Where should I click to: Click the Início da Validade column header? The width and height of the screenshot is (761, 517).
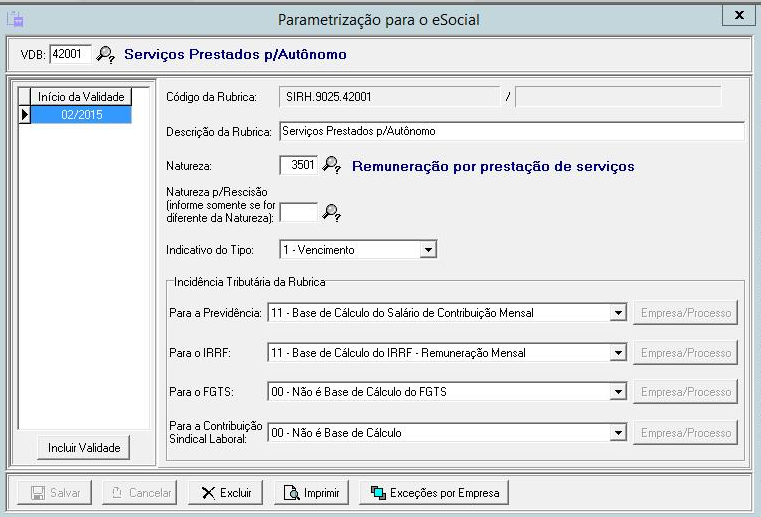[81, 97]
